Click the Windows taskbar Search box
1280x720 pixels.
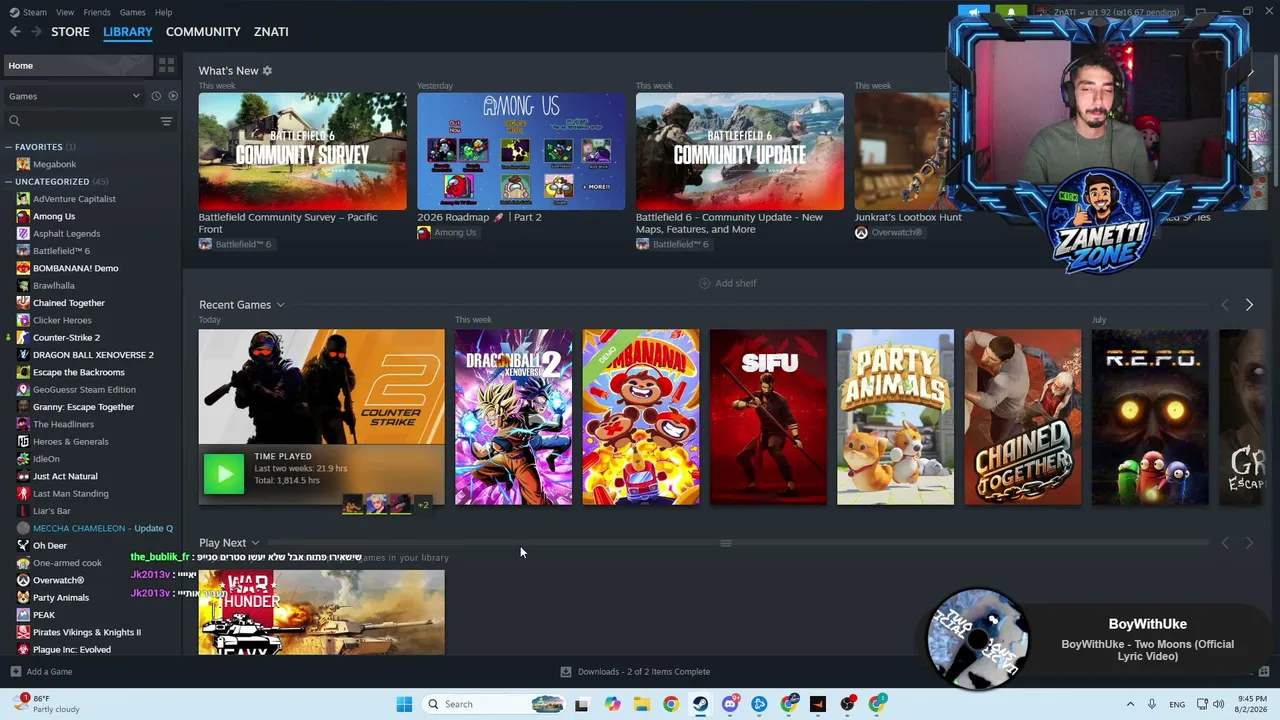click(x=494, y=704)
